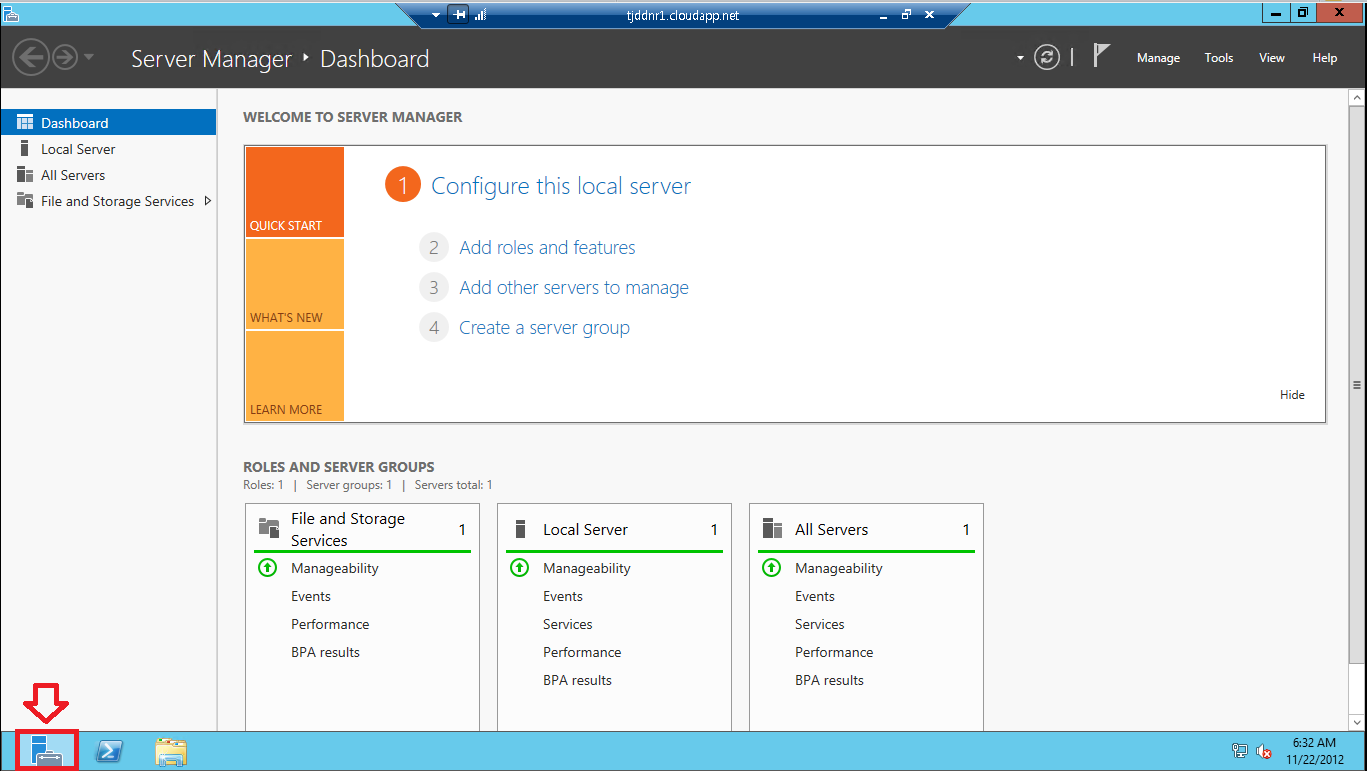Click Create a server group link
This screenshot has width=1367, height=771.
544,328
